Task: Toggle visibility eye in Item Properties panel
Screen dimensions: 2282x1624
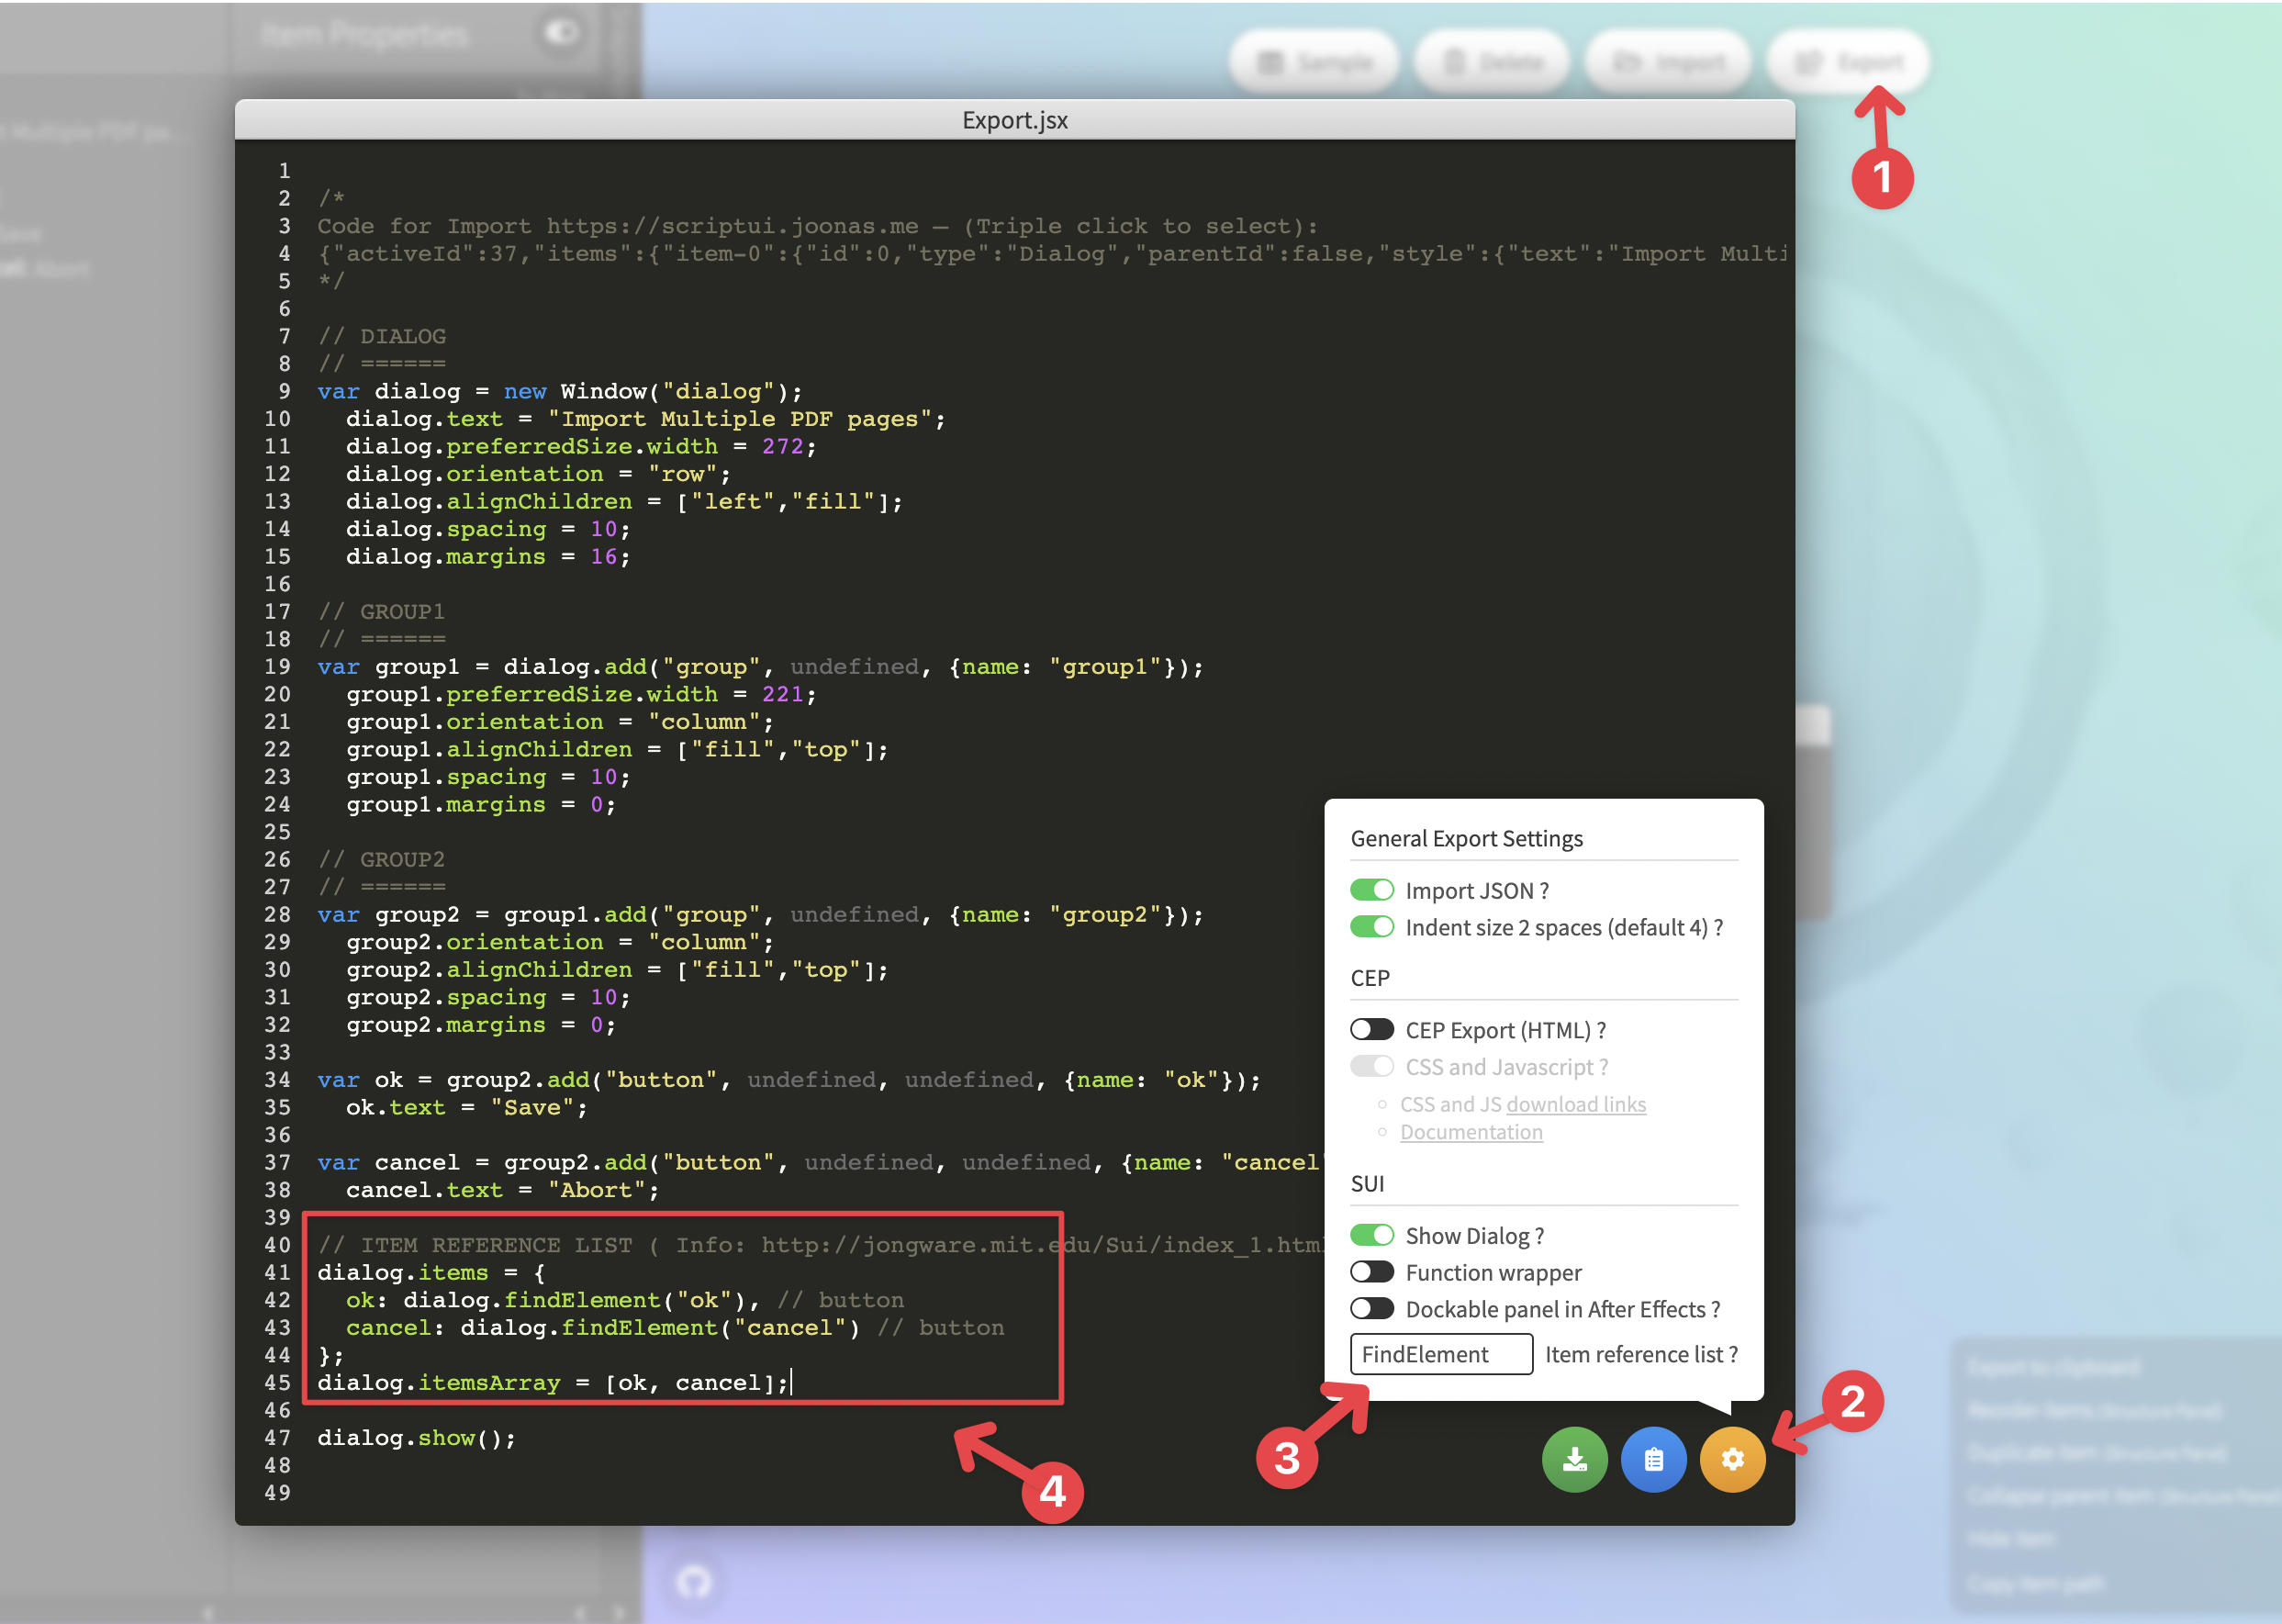Action: [x=561, y=33]
